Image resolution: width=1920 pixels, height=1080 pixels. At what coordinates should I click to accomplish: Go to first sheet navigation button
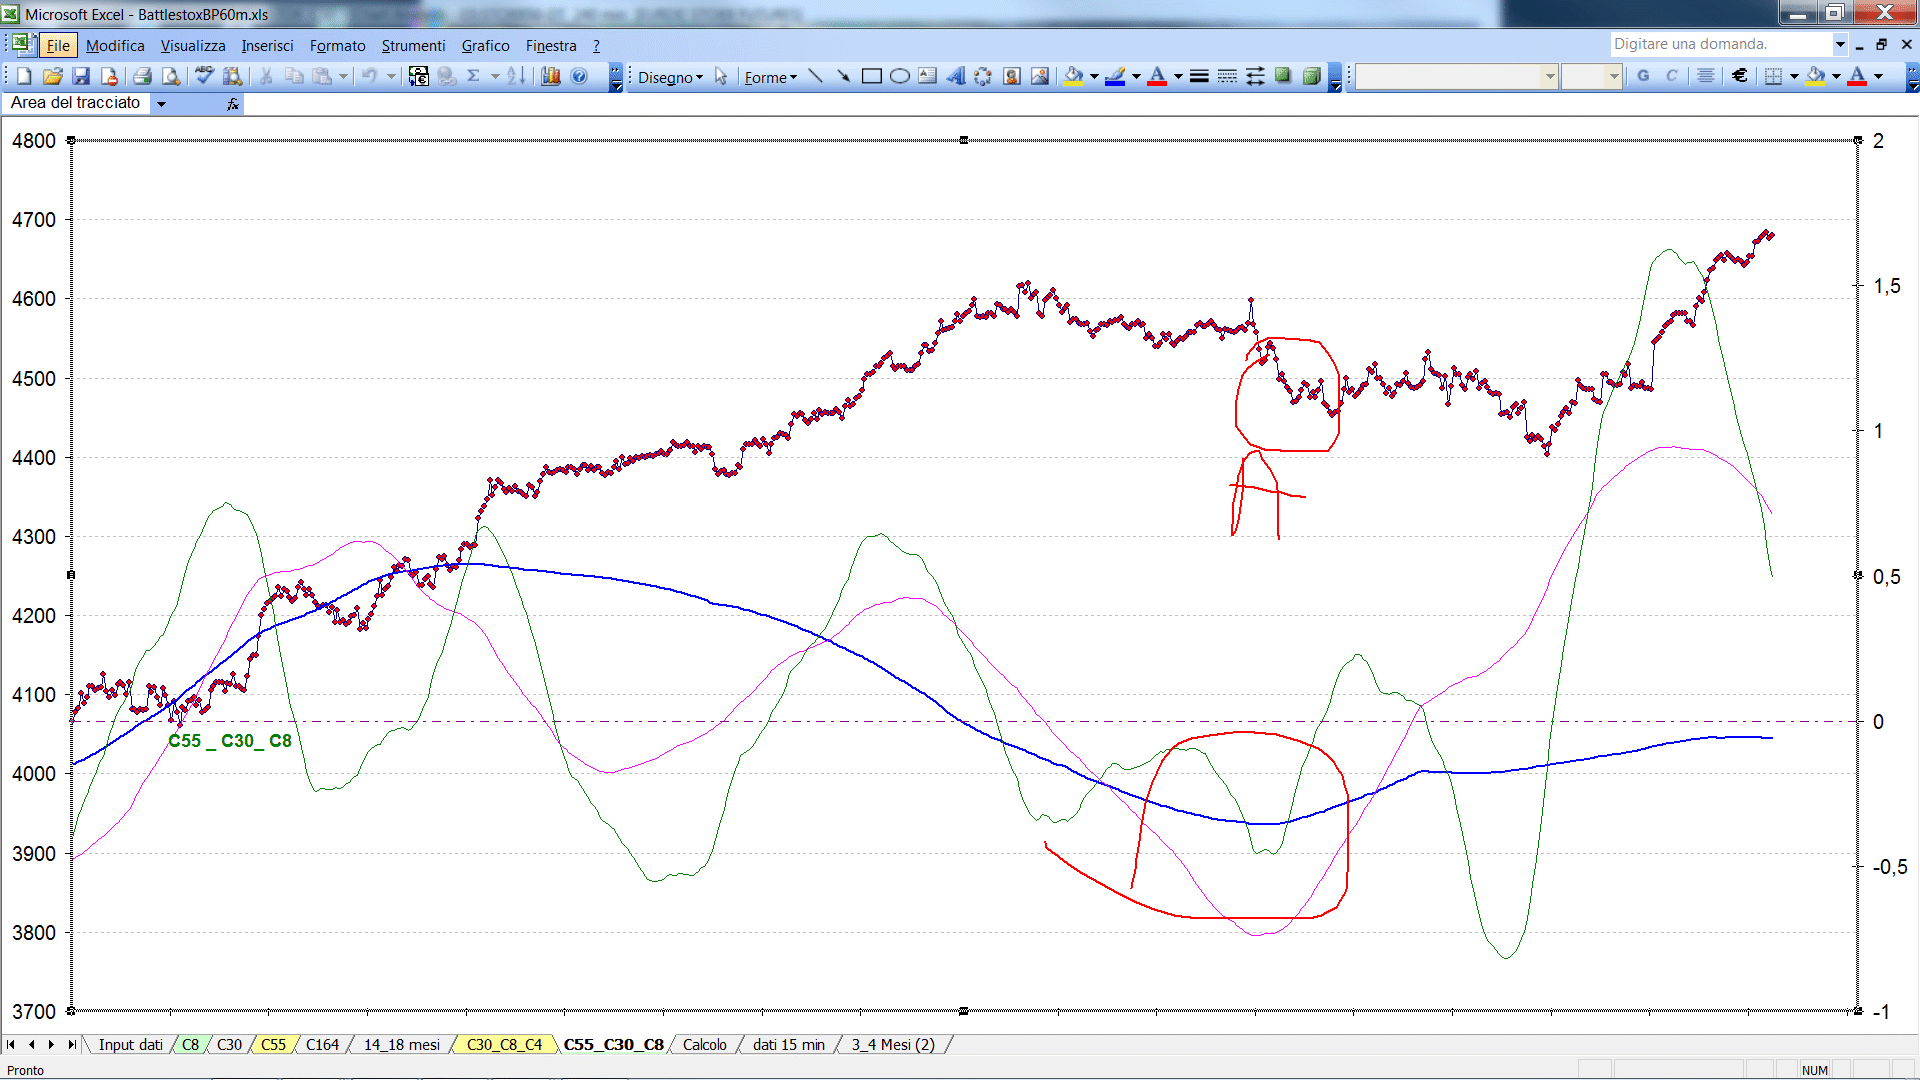coord(11,1045)
